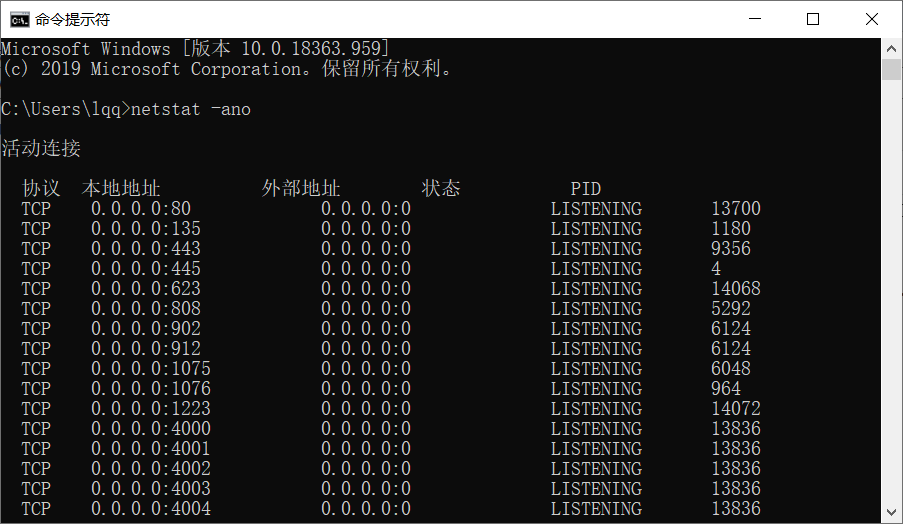Click the 状态 column header

[441, 188]
